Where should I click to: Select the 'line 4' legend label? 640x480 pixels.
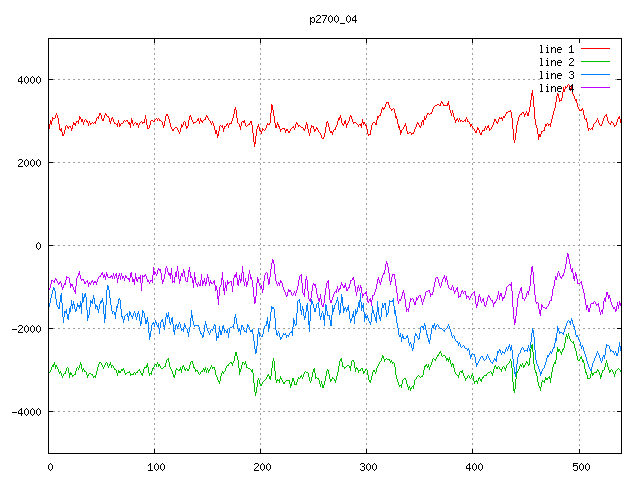556,88
